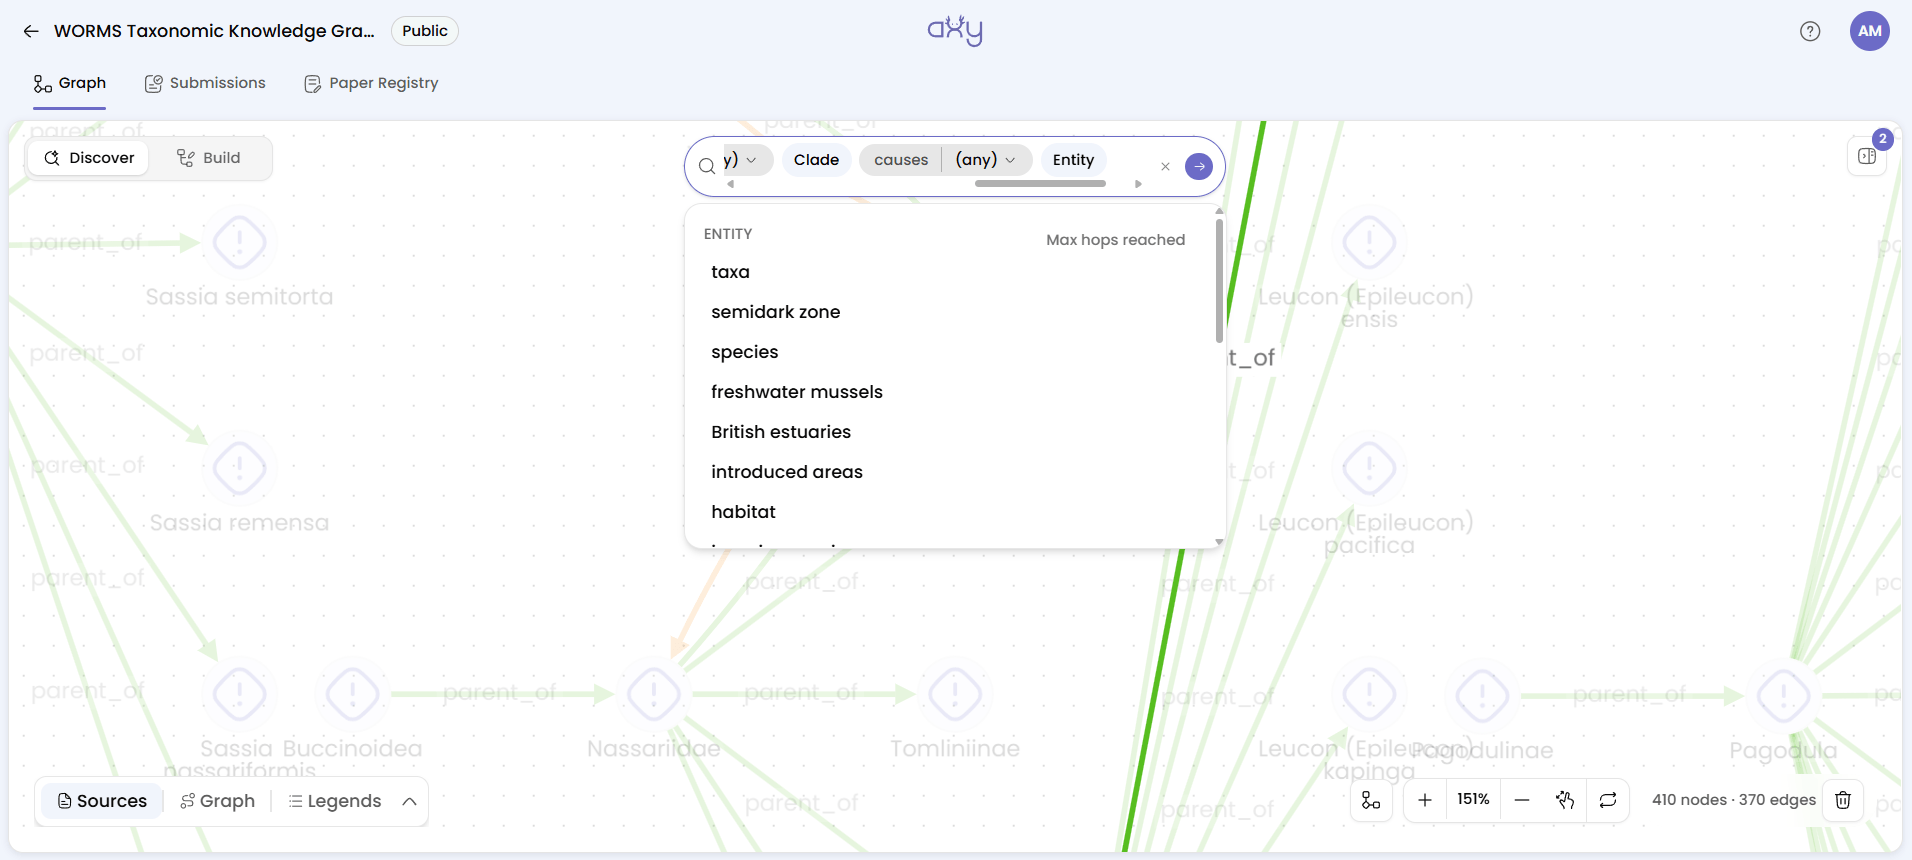Viewport: 1912px width, 860px height.
Task: Select the Graph view in the bottom bar
Action: (217, 801)
